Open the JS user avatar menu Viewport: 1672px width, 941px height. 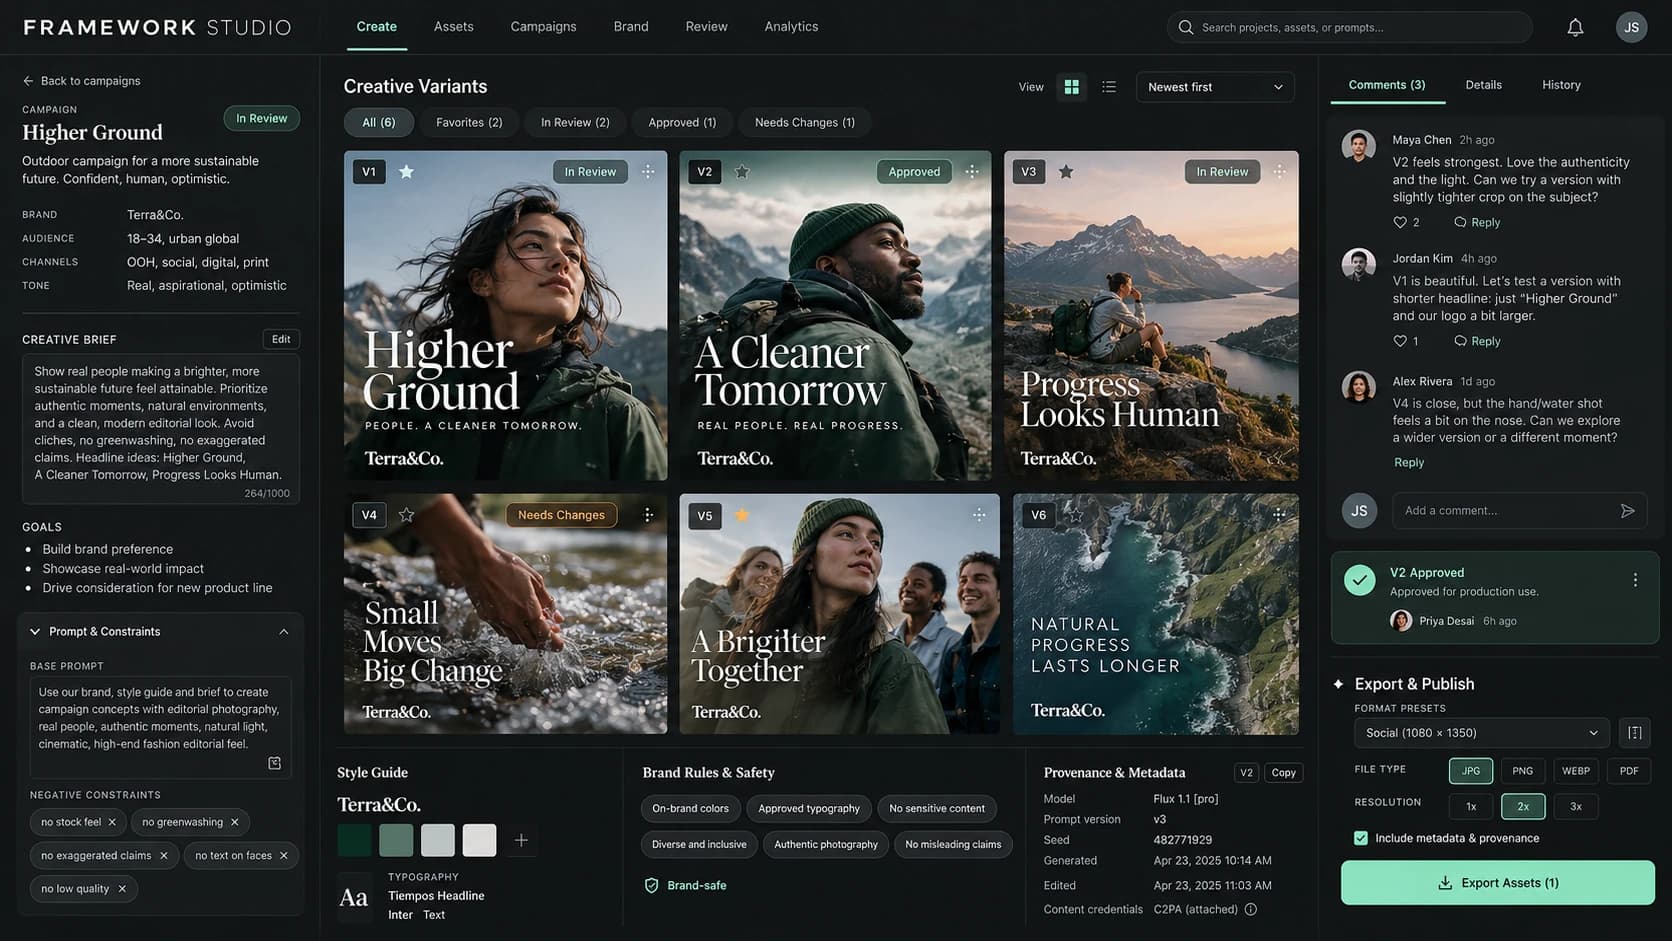pos(1631,27)
